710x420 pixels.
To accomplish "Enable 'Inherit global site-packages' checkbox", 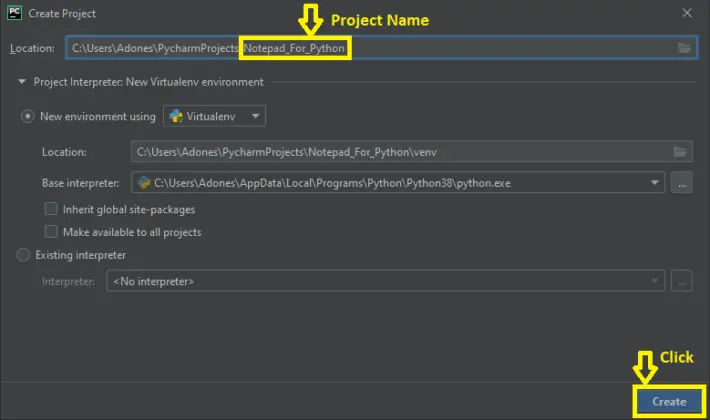I will (51, 210).
